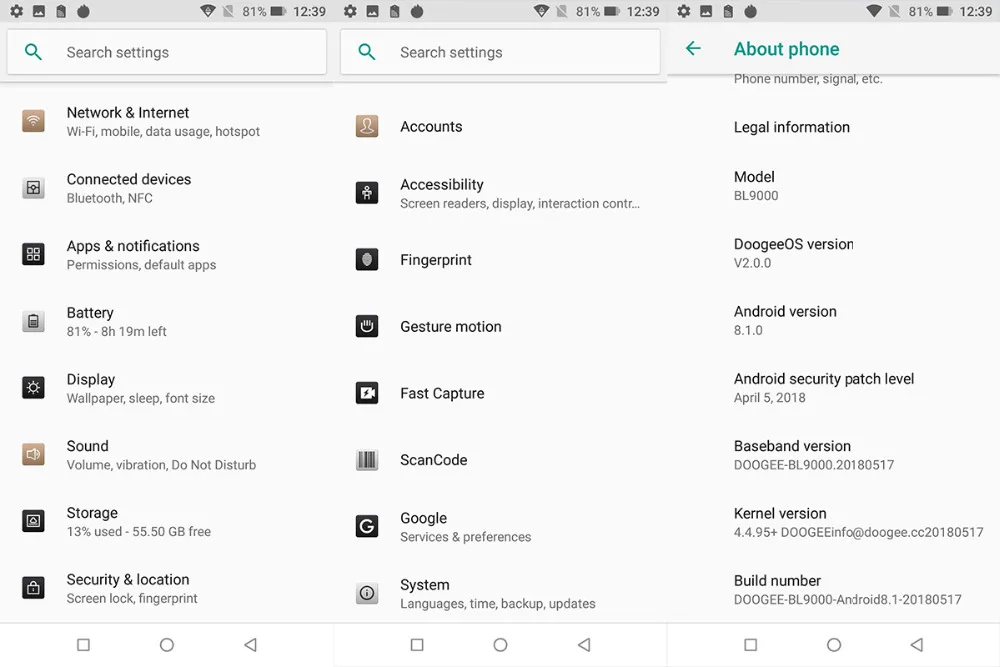The width and height of the screenshot is (1000, 667).
Task: Open Battery label showing 81%
Action: coord(116,321)
